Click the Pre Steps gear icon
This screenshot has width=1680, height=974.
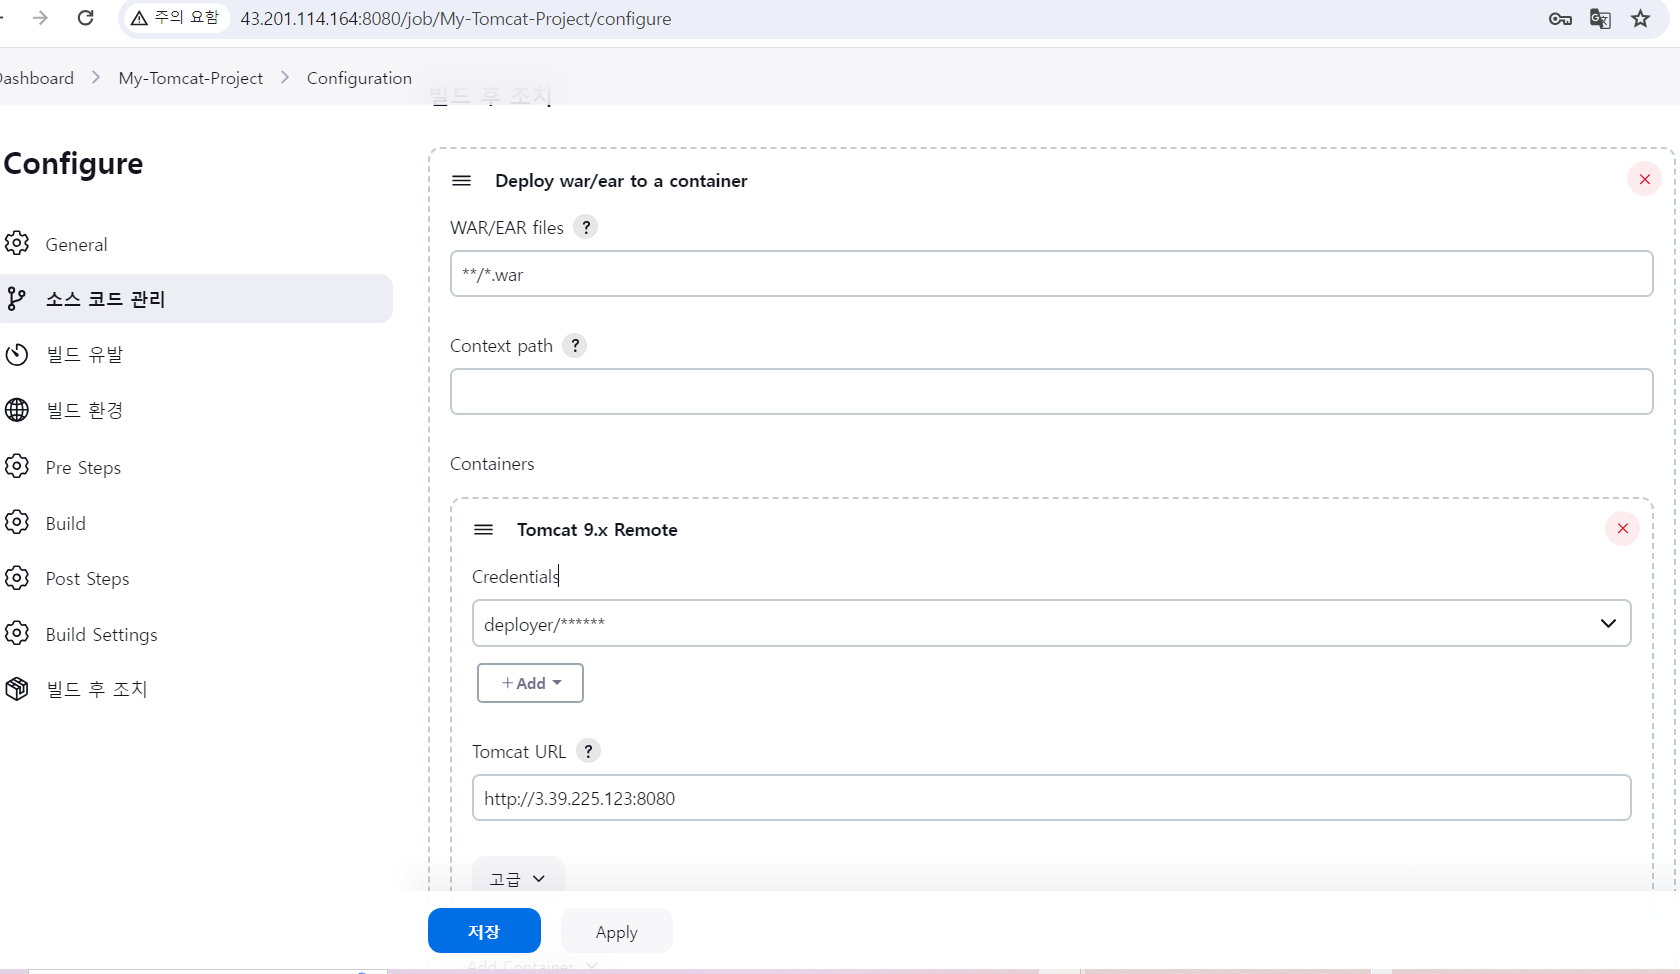click(x=17, y=466)
